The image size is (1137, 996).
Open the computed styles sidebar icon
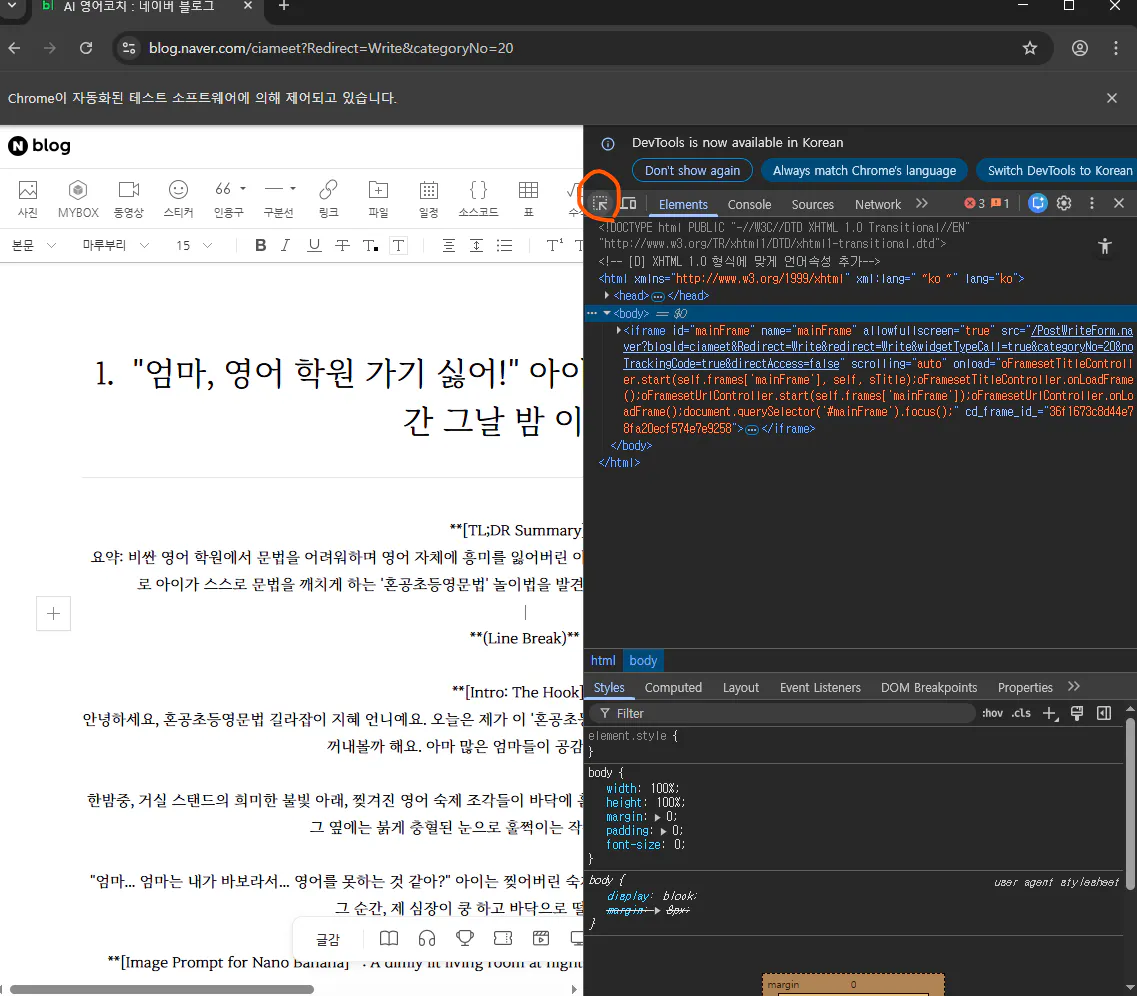coord(1104,713)
